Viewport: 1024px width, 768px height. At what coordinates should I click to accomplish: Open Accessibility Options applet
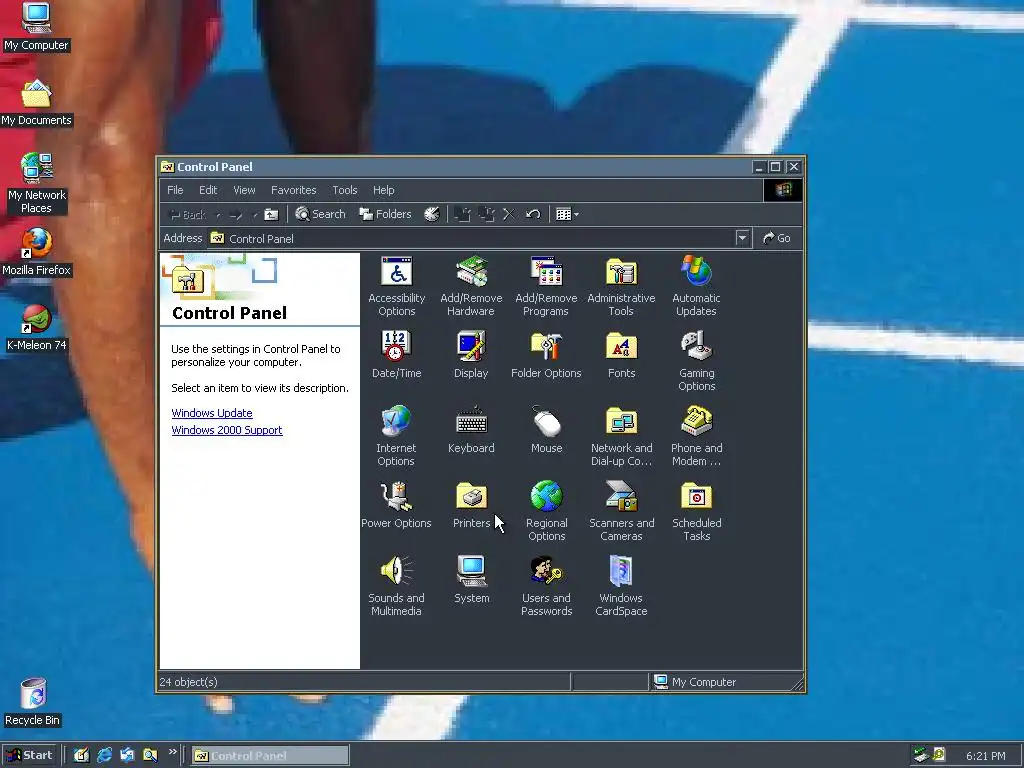pyautogui.click(x=396, y=286)
